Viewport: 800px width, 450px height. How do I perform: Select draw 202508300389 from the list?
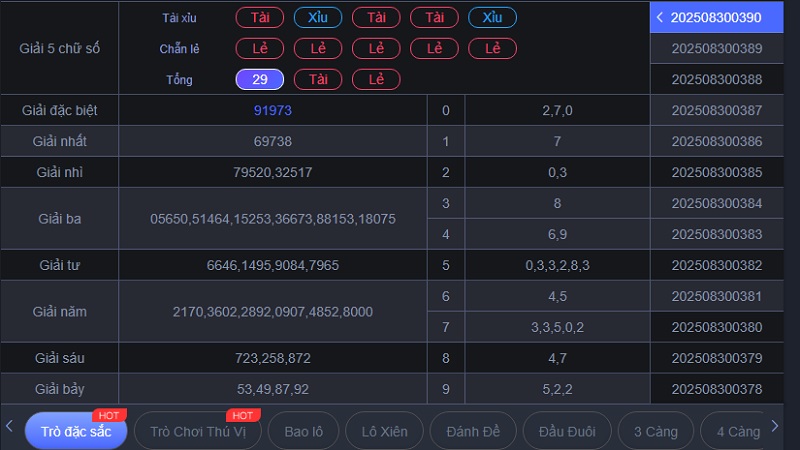pyautogui.click(x=716, y=48)
